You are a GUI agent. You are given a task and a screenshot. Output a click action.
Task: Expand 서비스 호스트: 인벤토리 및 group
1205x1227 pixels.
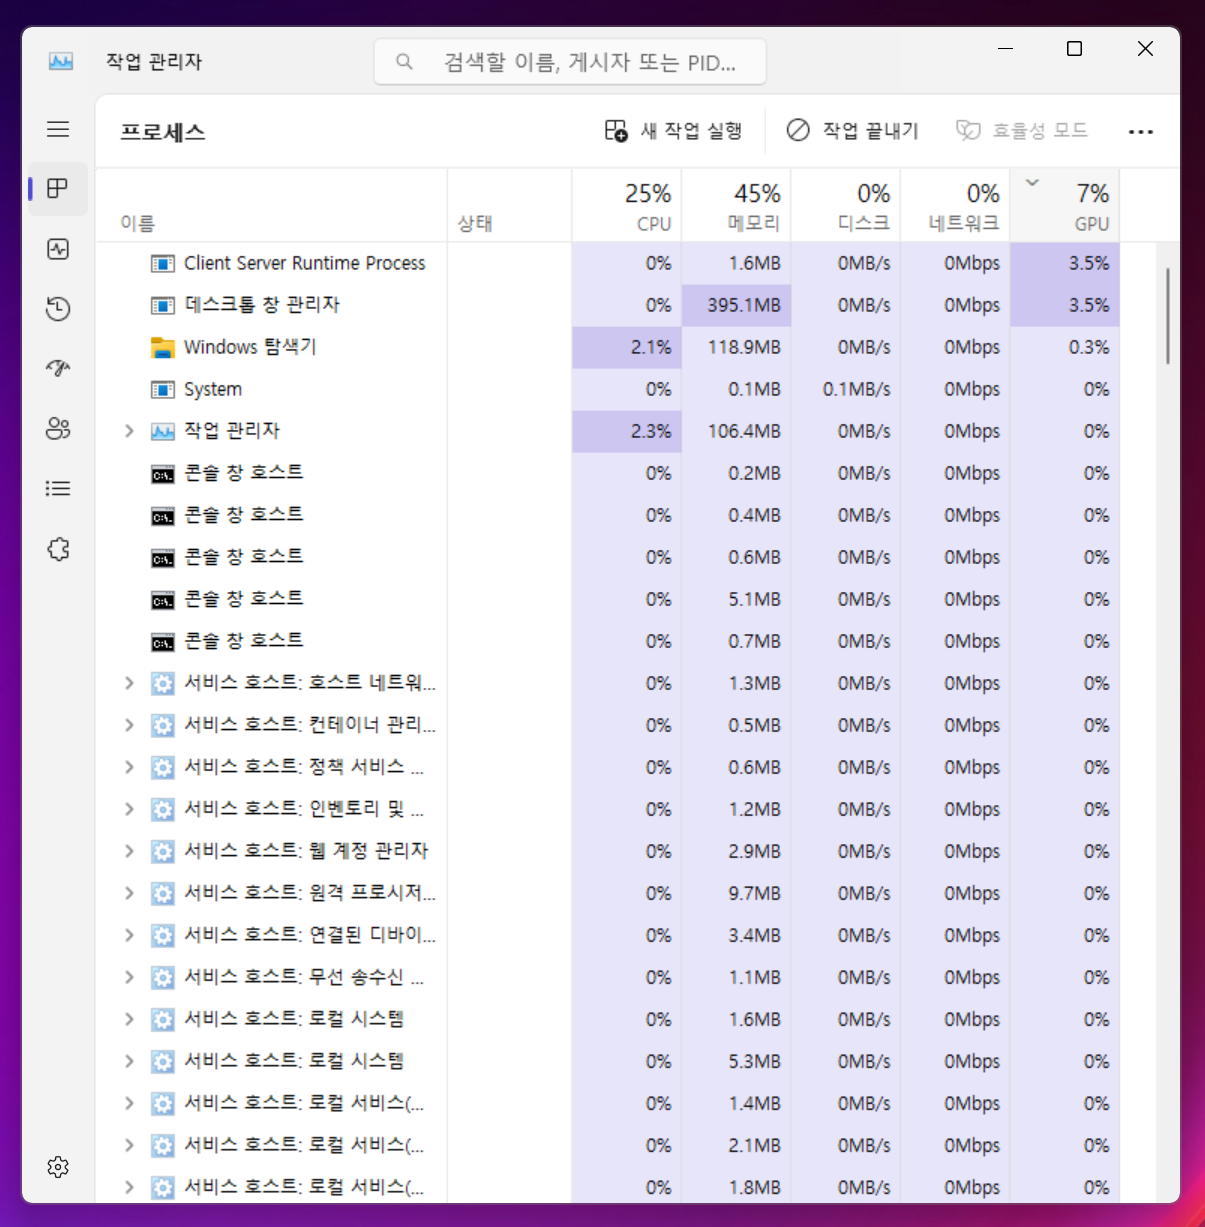tap(129, 809)
